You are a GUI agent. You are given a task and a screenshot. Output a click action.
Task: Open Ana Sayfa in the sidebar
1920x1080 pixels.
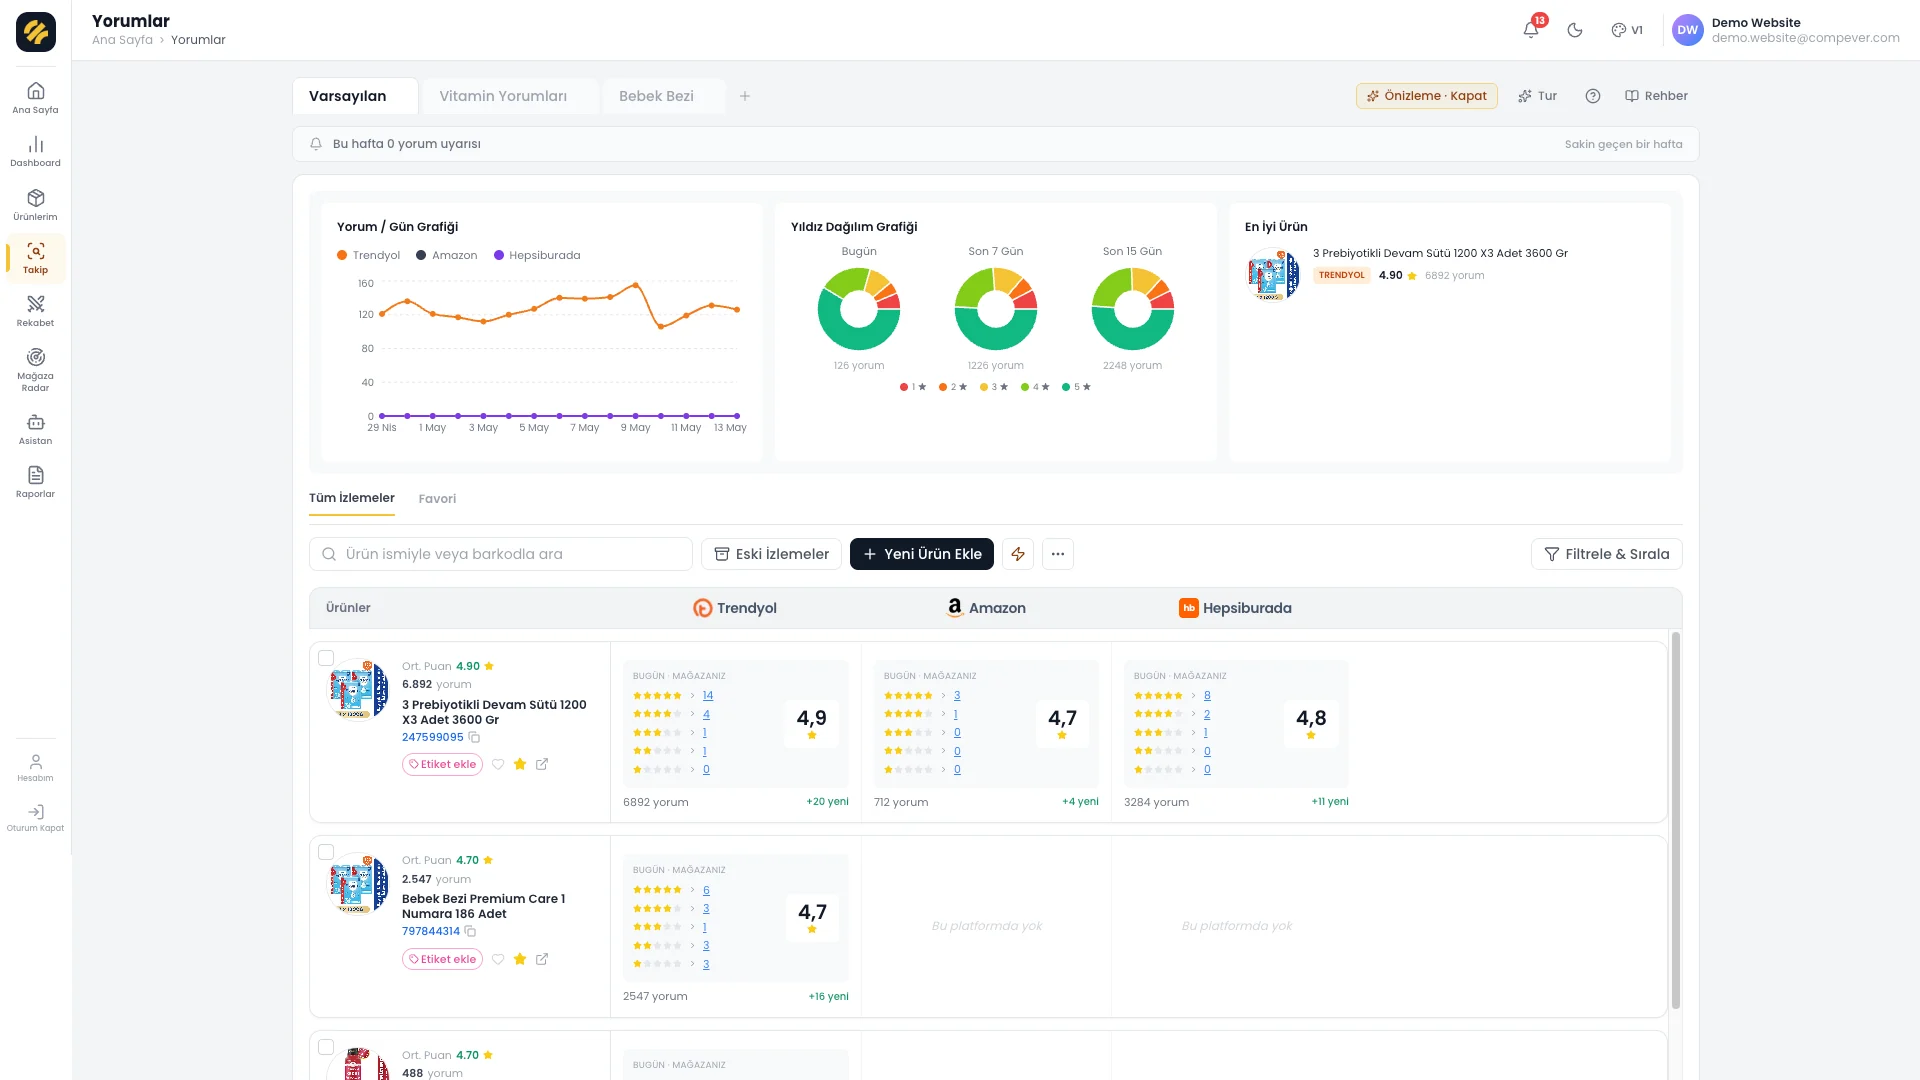tap(35, 98)
